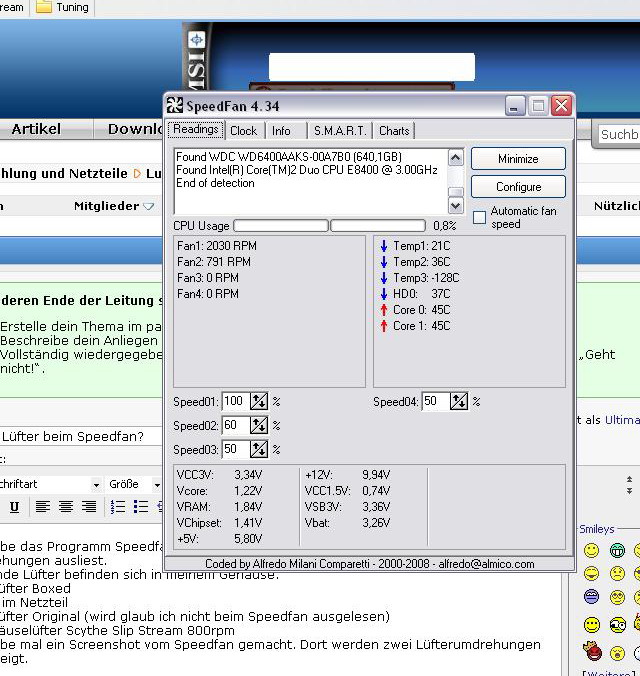
Task: Open the Clock tab
Action: point(244,131)
